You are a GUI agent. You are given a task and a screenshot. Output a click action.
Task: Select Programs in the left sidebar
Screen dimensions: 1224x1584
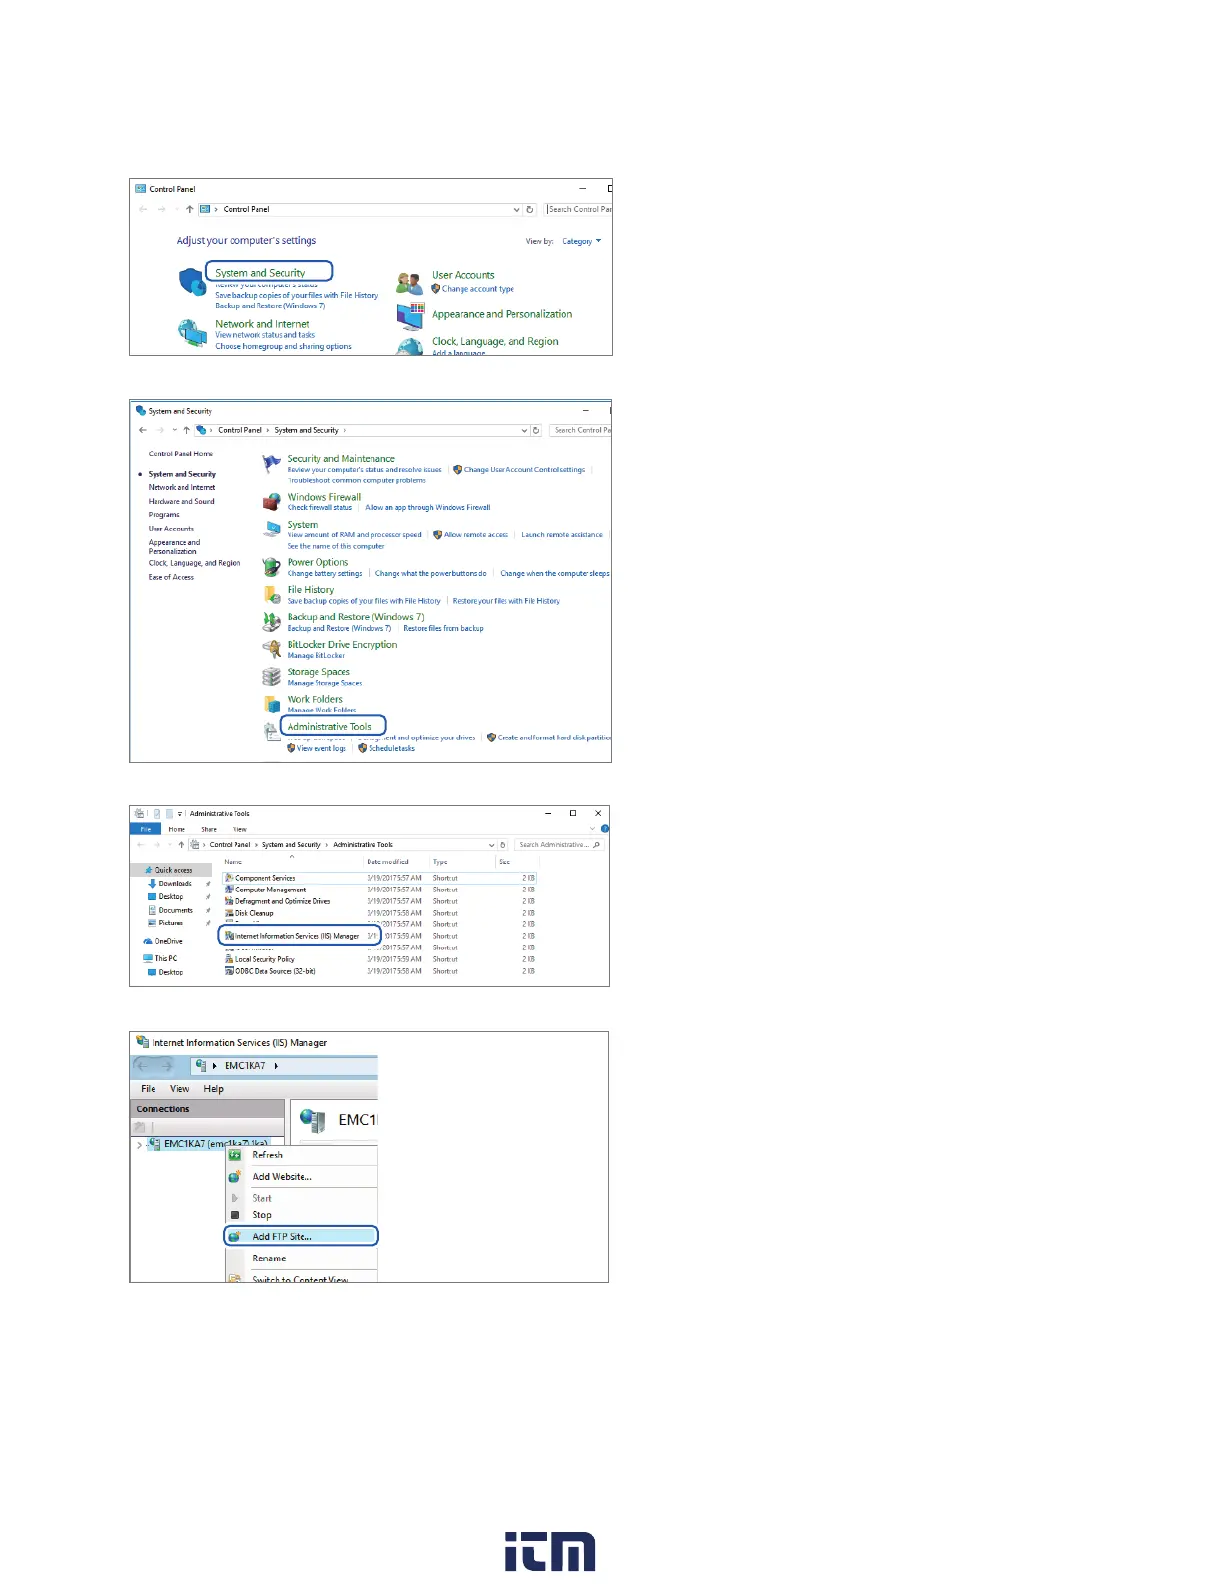click(x=164, y=515)
